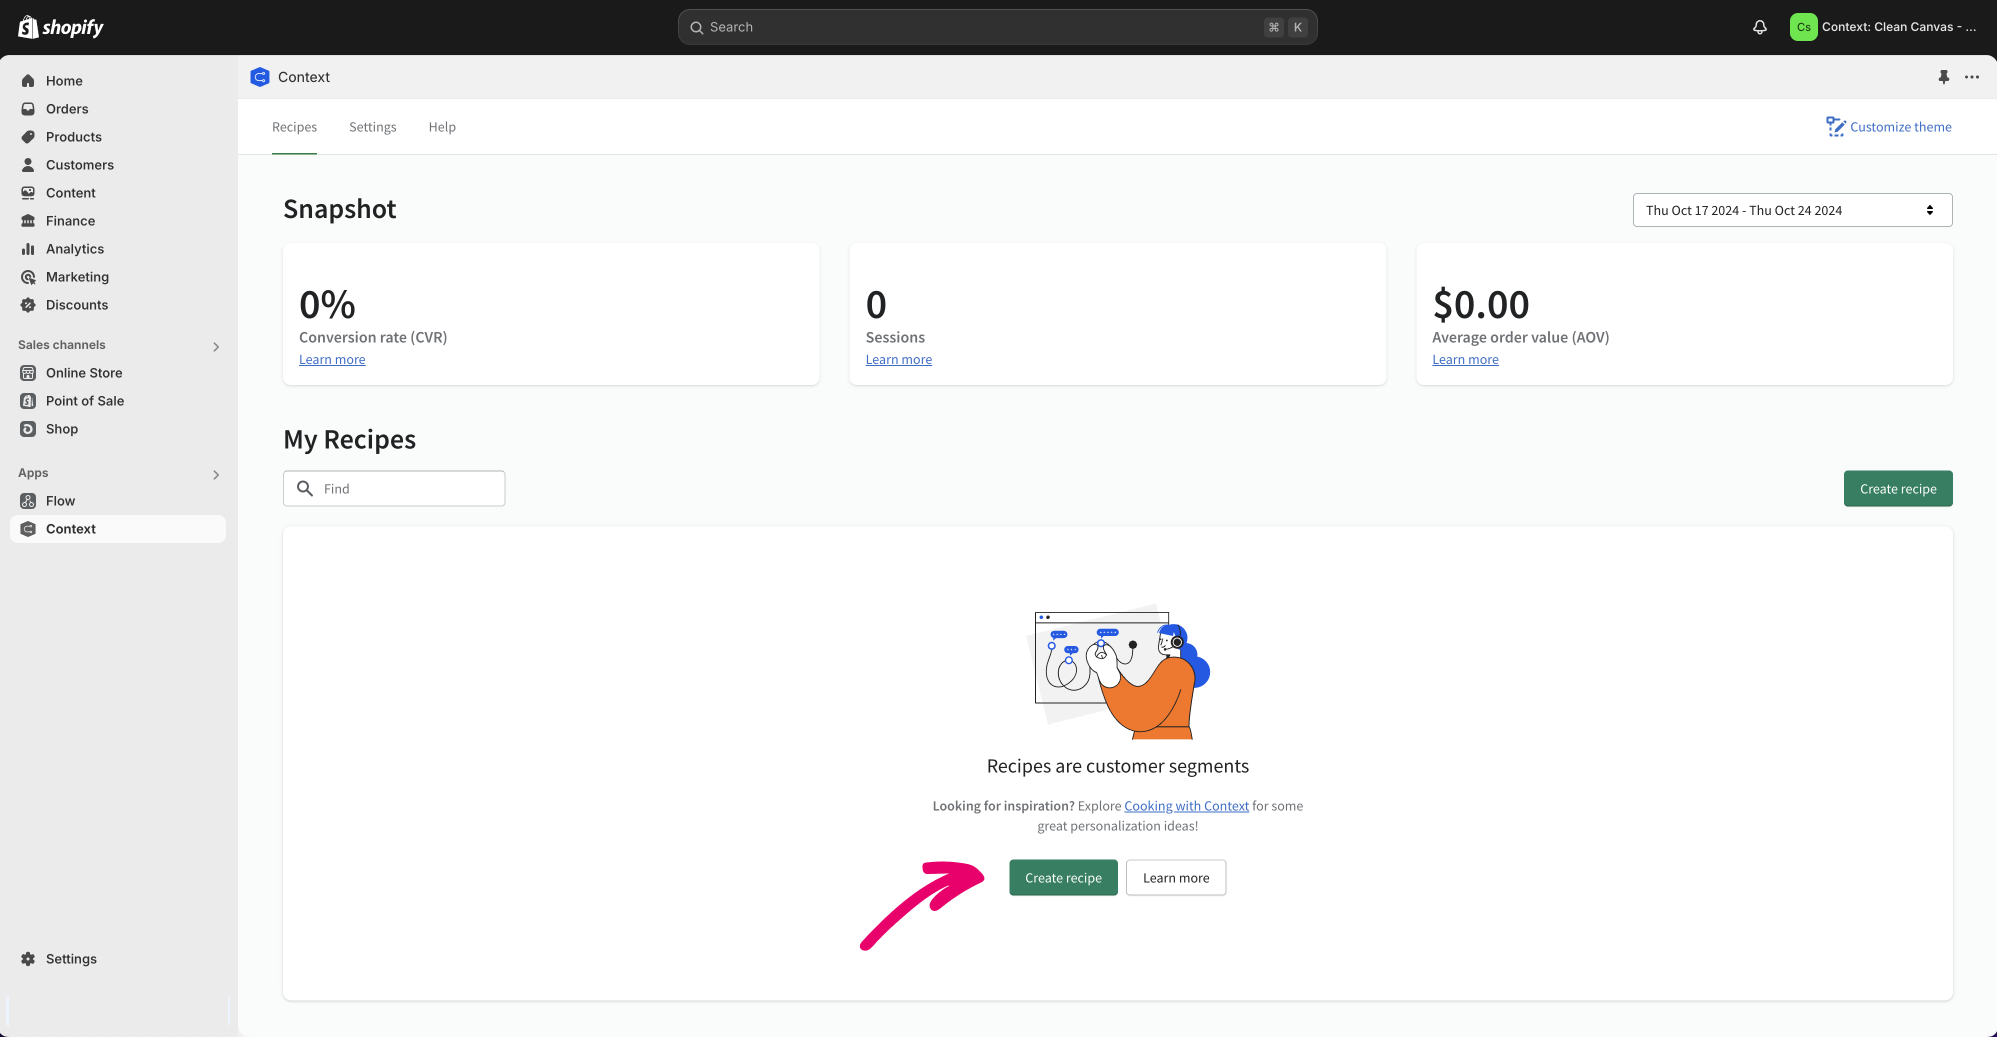Image resolution: width=2000 pixels, height=1037 pixels.
Task: Open Cooking with Context link
Action: point(1186,806)
